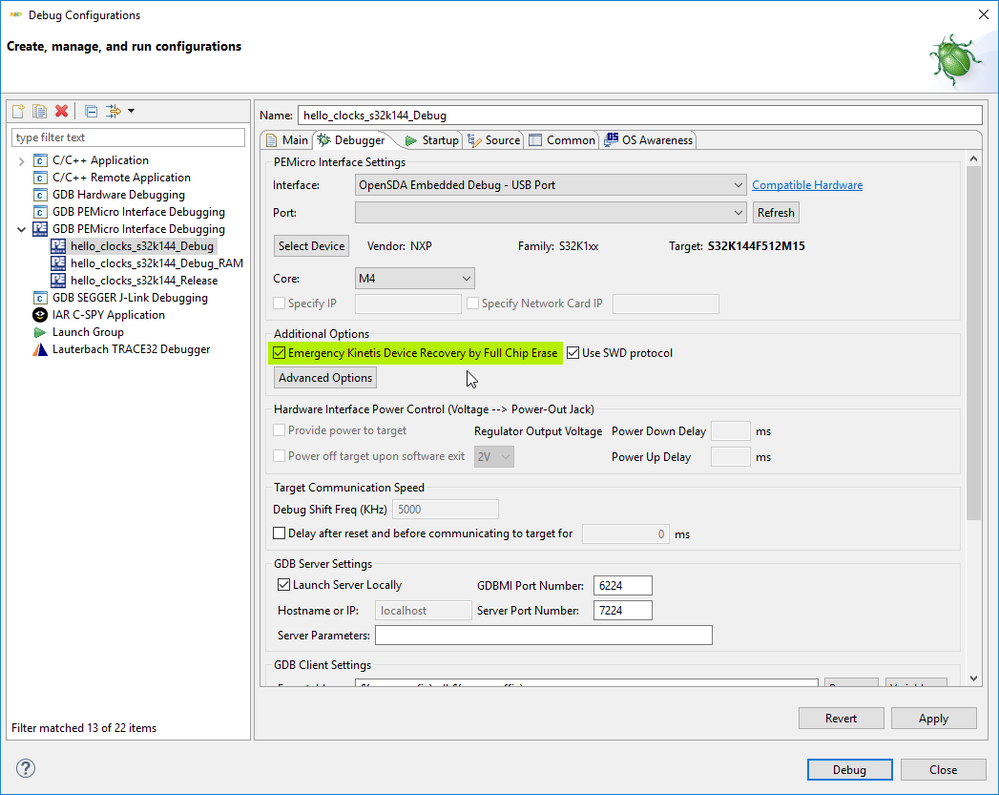Open the OS Awareness tab
The width and height of the screenshot is (999, 795).
pos(649,140)
